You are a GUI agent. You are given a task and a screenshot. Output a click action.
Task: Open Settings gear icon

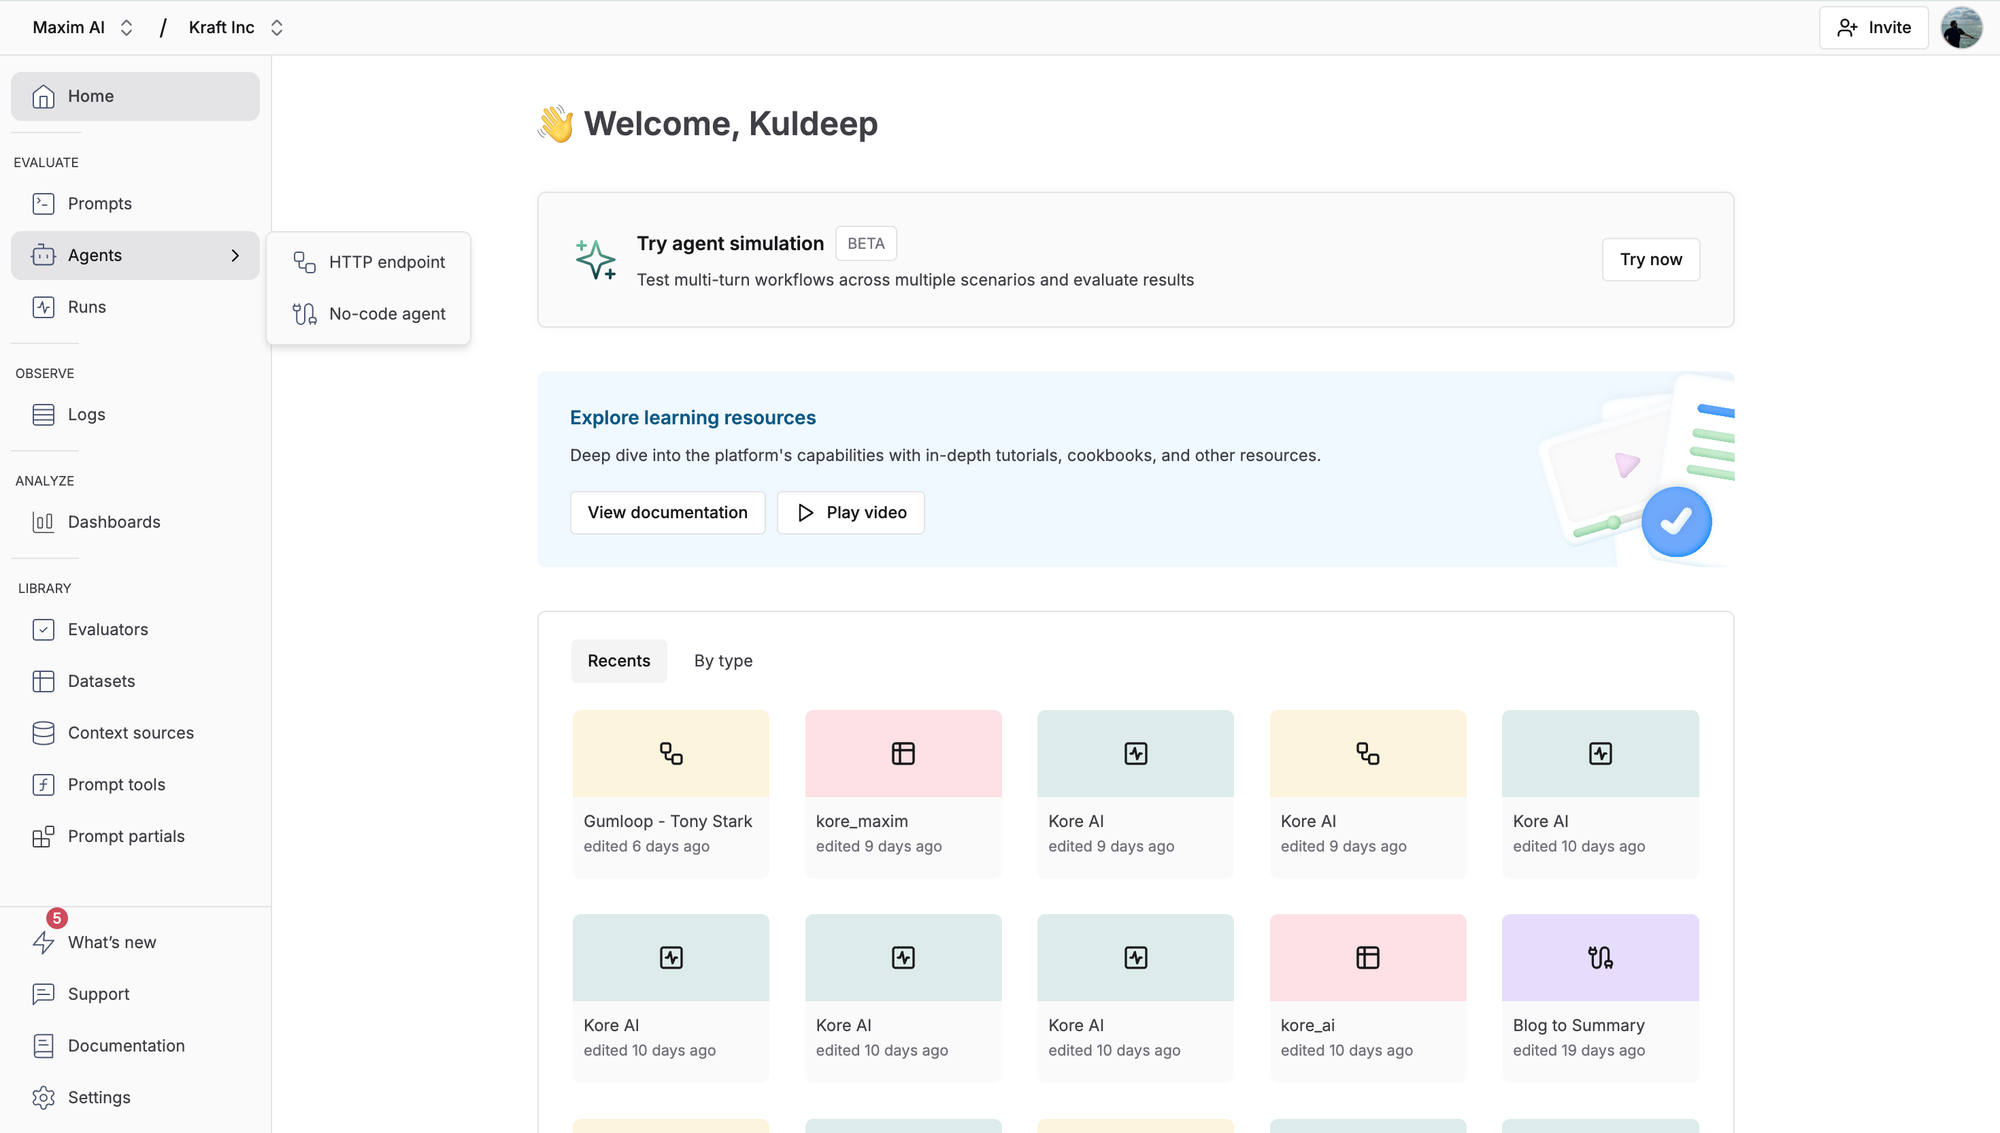[x=43, y=1098]
